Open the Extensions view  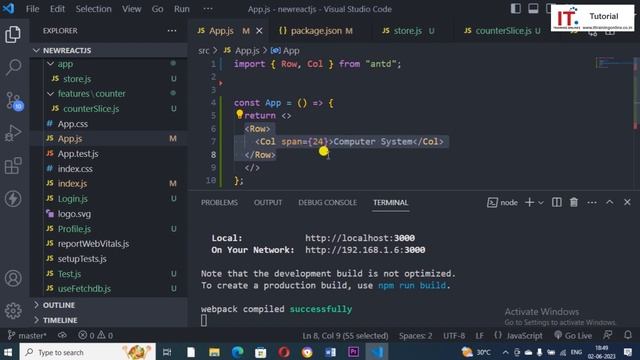[x=13, y=166]
